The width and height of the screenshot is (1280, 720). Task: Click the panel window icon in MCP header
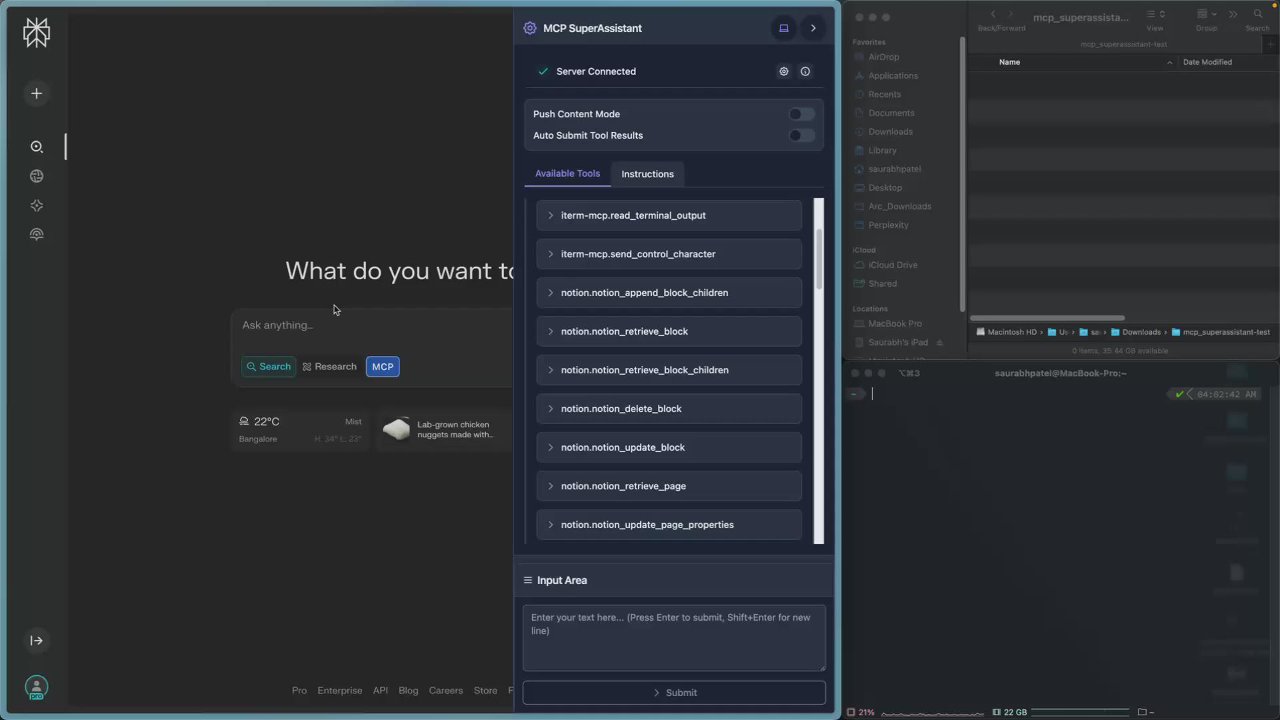pos(784,28)
